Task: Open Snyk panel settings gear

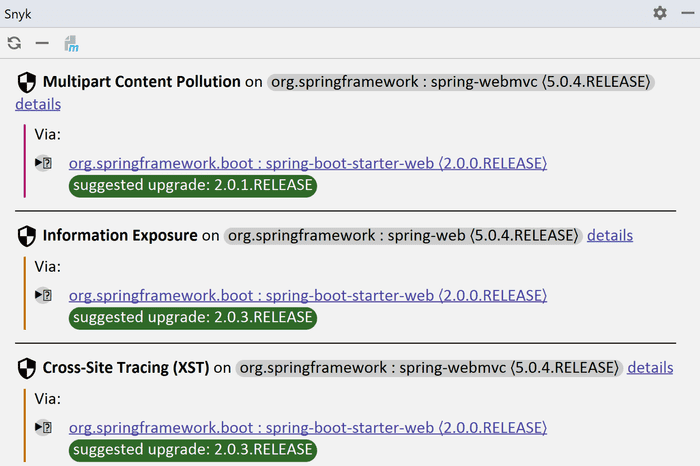Action: click(660, 13)
